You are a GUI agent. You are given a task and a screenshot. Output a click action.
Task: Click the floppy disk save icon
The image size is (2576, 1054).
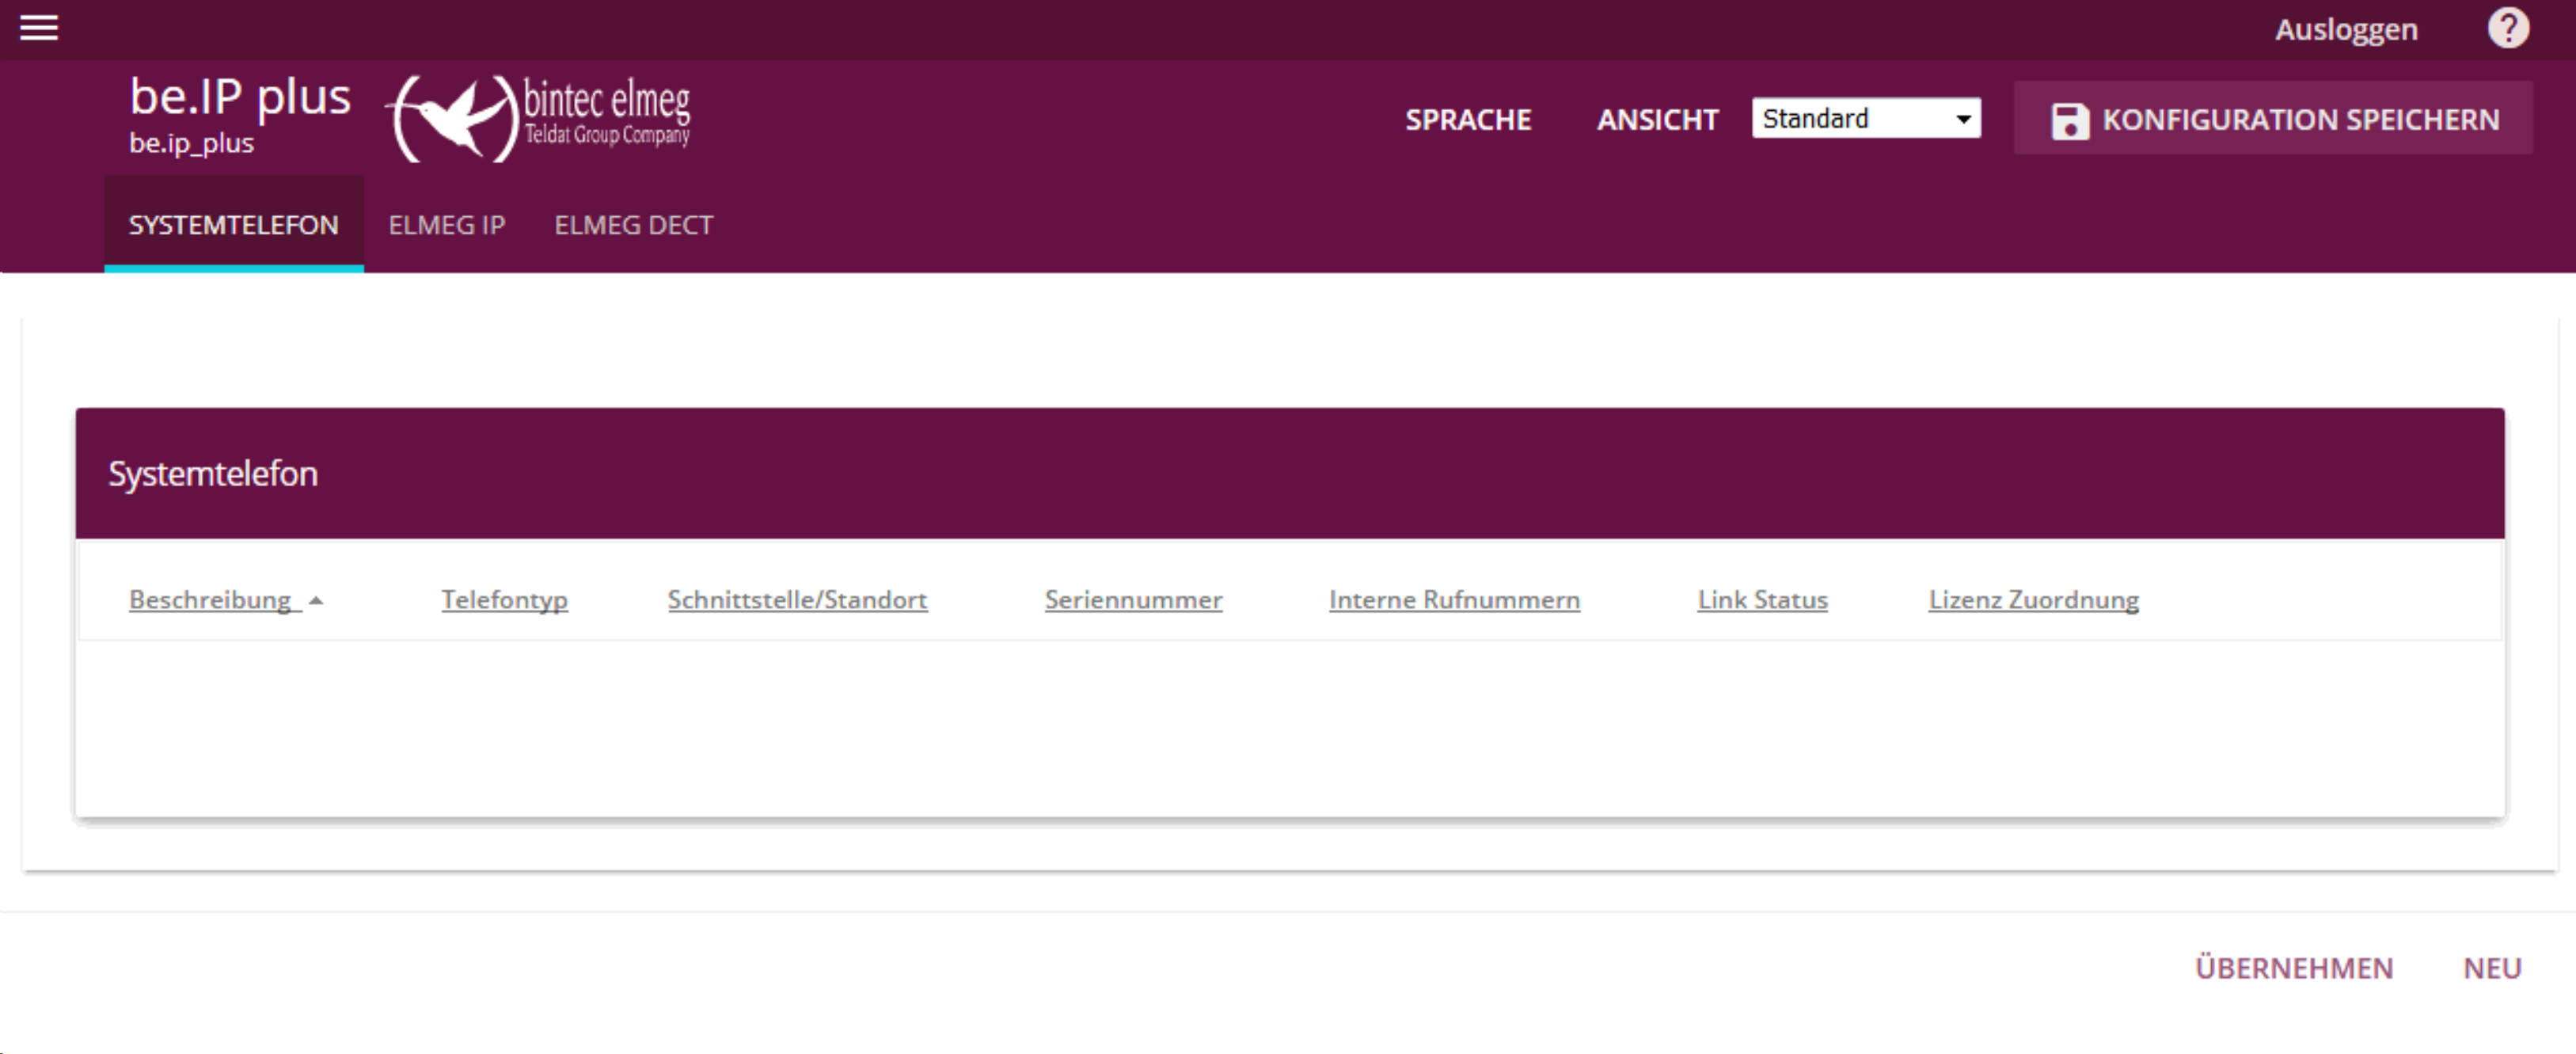[x=2069, y=121]
